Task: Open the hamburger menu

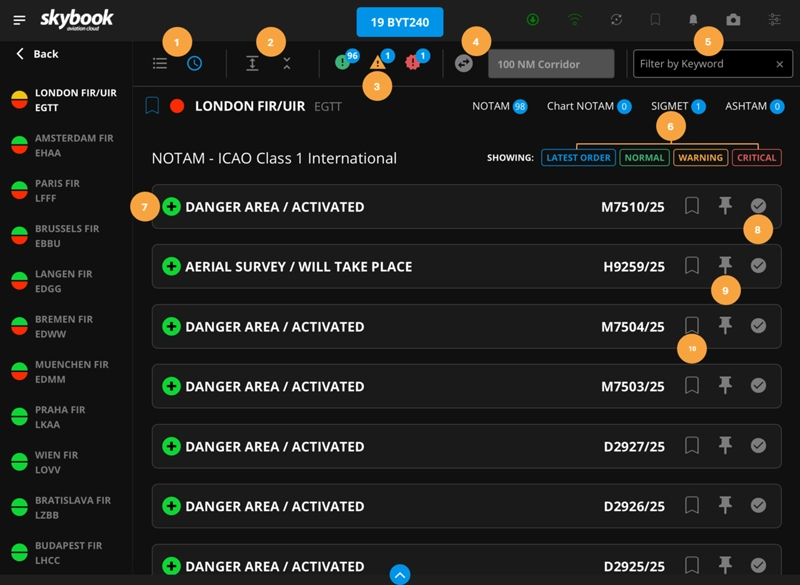Action: (x=19, y=20)
